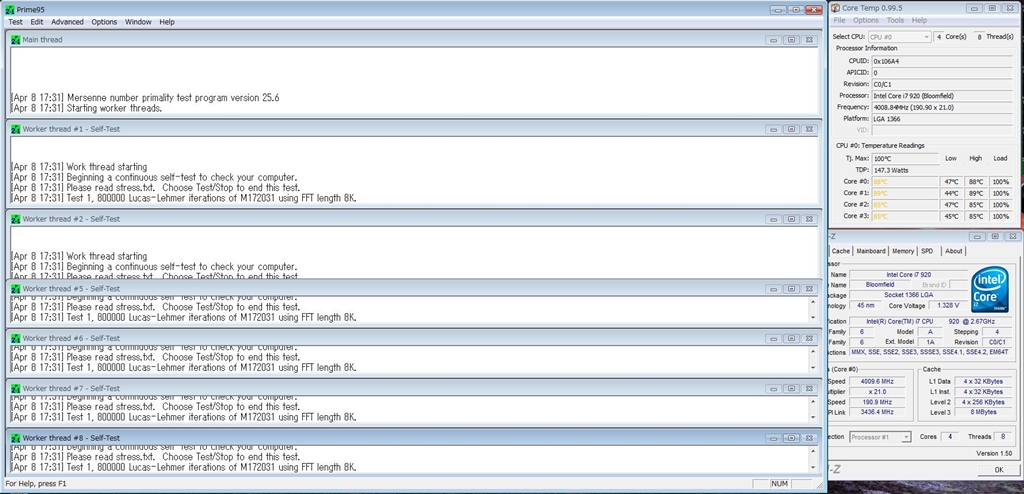The width and height of the screenshot is (1024, 494).
Task: Click the Worker thread #8 window icon
Action: point(16,438)
